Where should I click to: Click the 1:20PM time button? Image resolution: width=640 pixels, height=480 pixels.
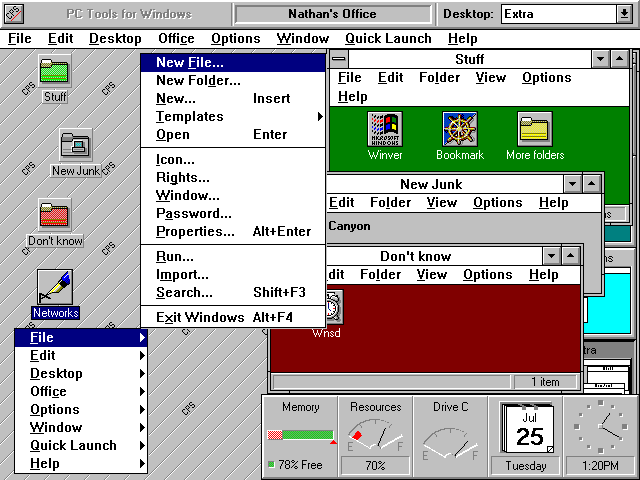[x=600, y=466]
